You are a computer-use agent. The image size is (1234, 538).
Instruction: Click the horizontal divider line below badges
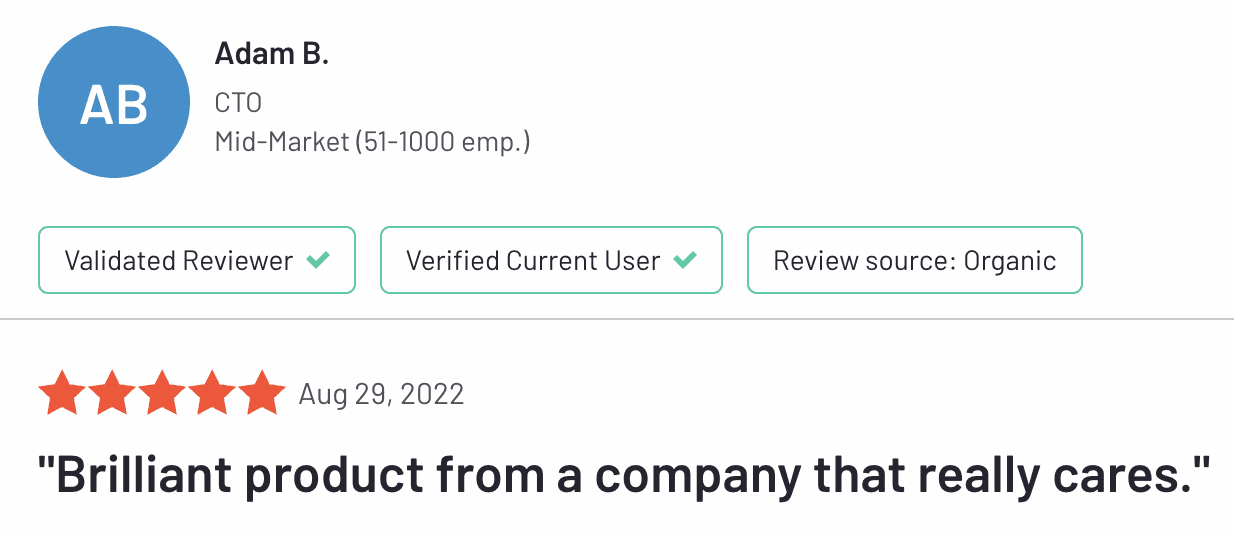tap(617, 320)
